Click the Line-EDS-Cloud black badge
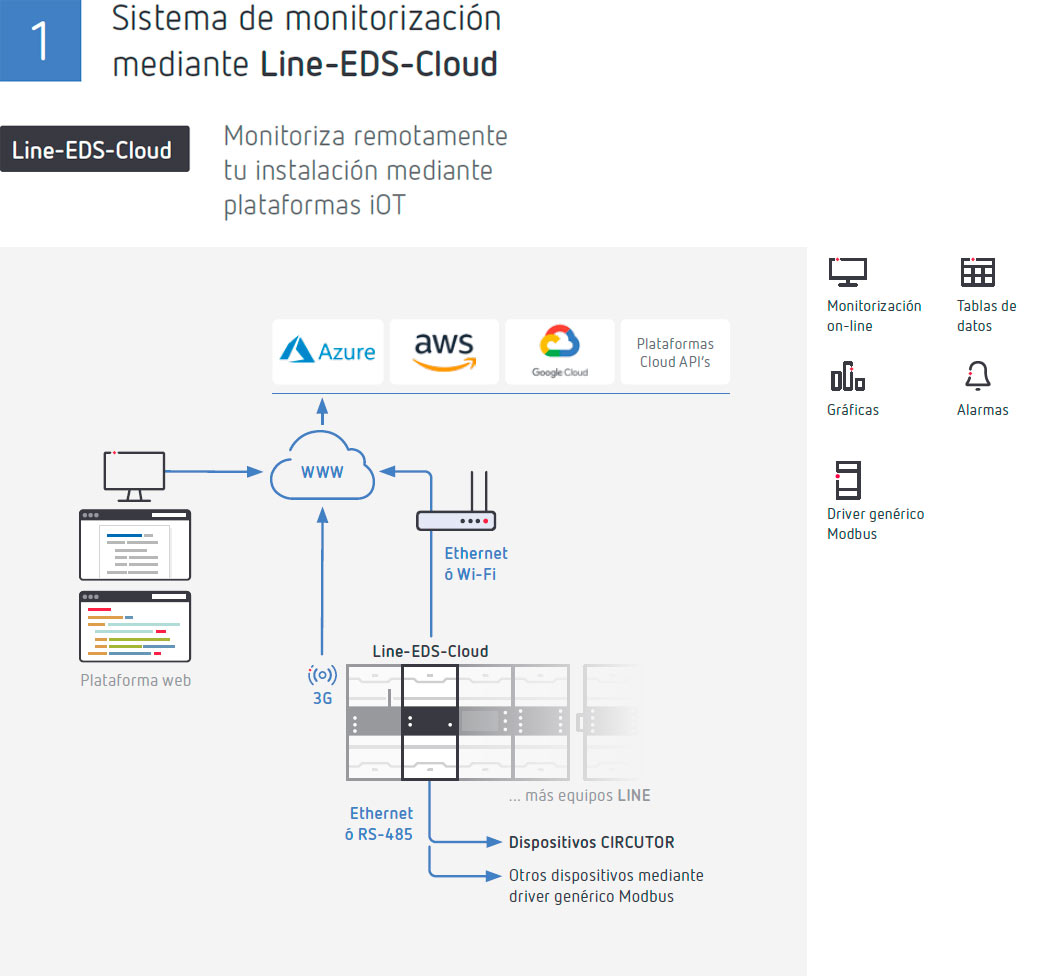 95,148
